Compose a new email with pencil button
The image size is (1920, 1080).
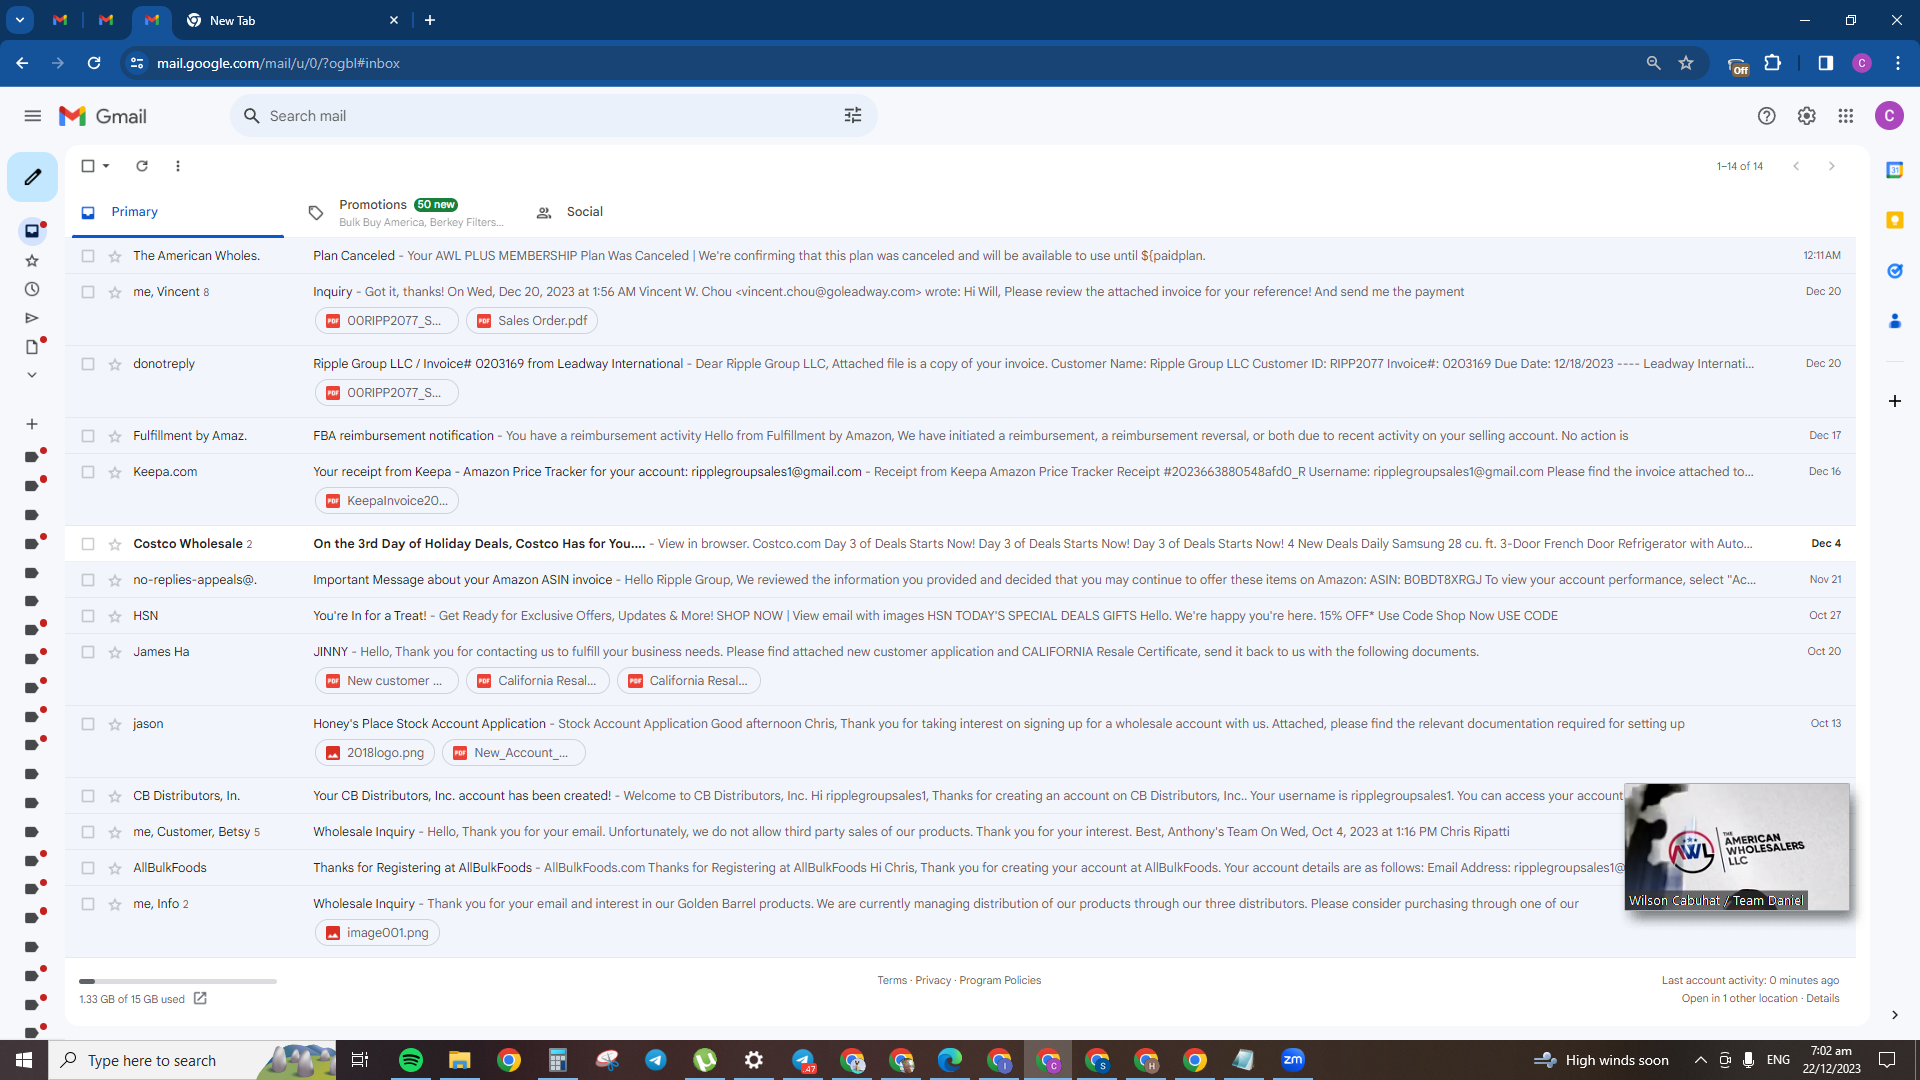tap(33, 177)
